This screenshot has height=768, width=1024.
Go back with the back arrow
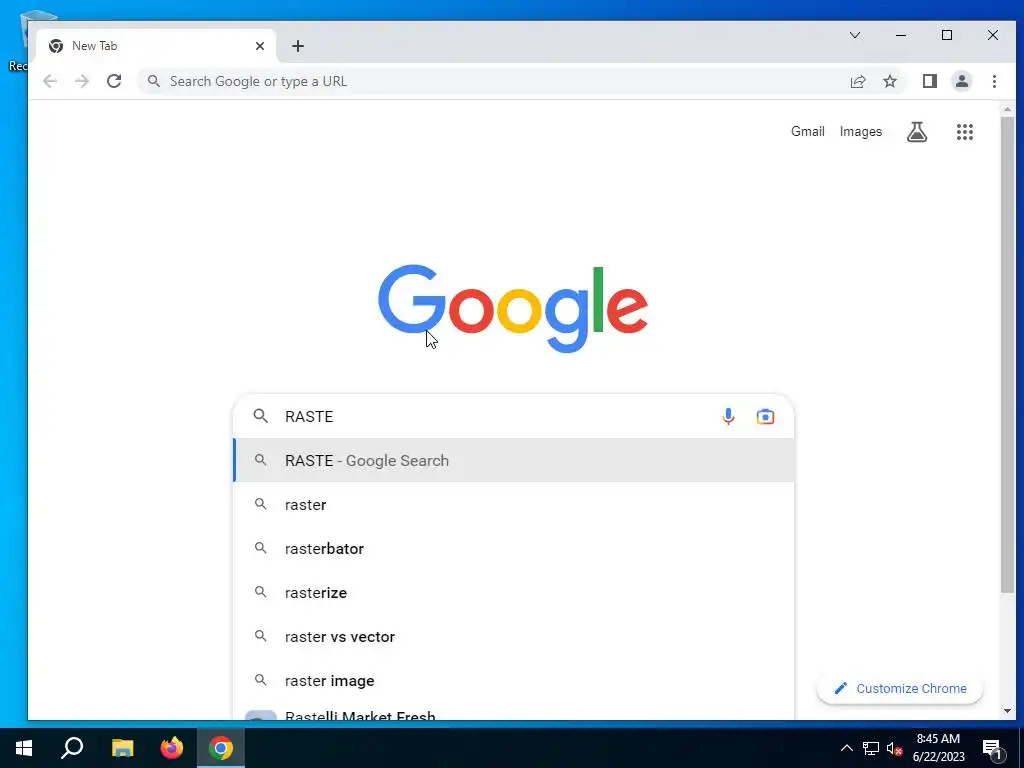[x=50, y=81]
